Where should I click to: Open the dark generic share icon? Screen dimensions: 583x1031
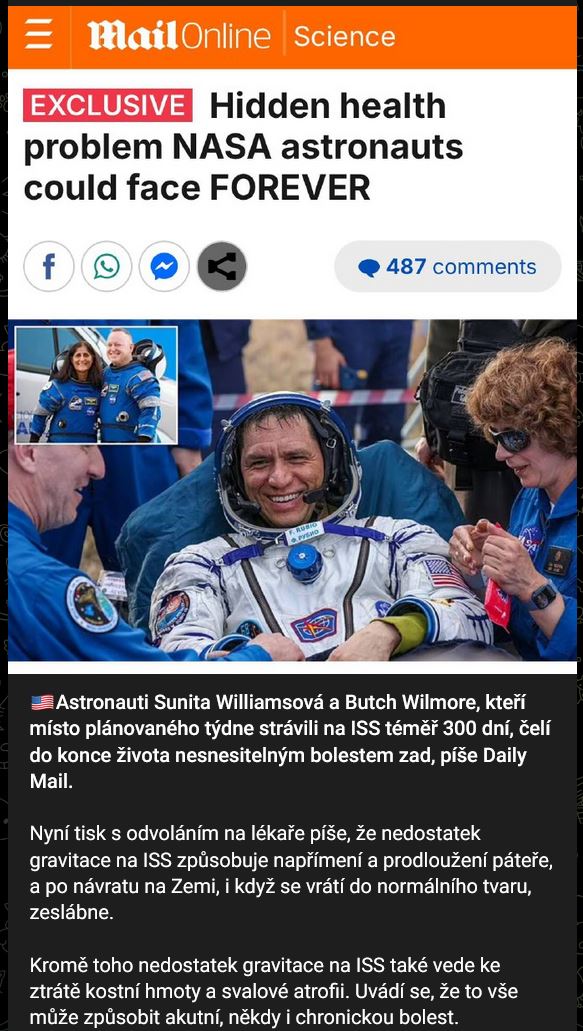click(x=222, y=266)
